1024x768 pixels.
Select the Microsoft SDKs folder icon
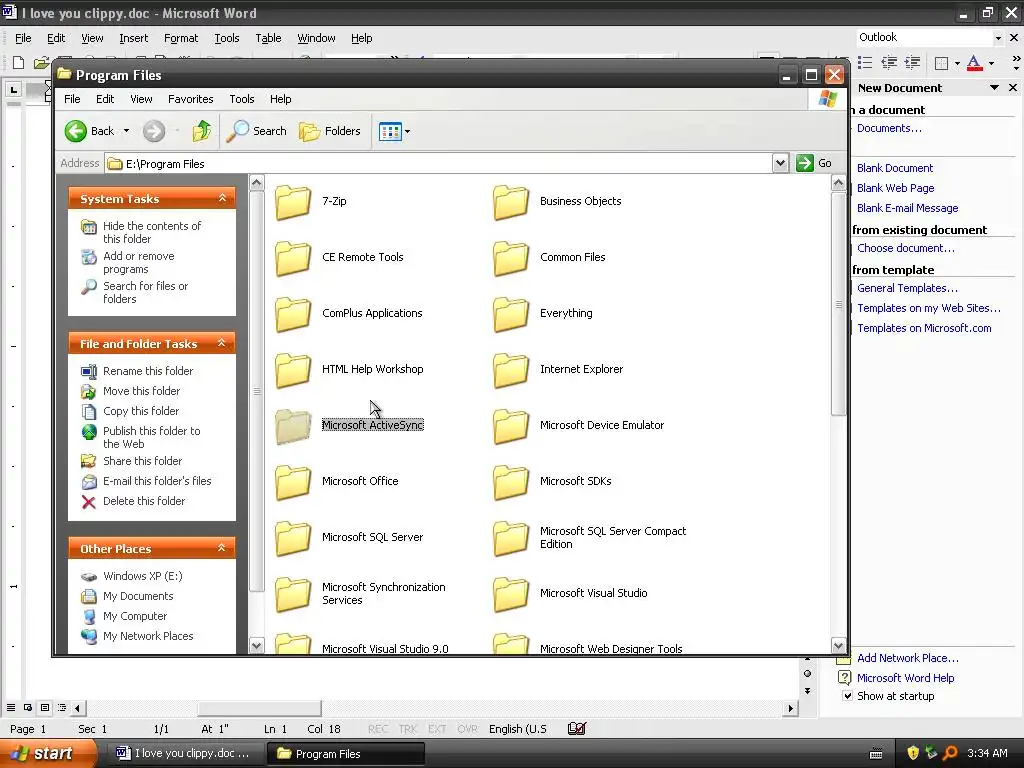(511, 483)
